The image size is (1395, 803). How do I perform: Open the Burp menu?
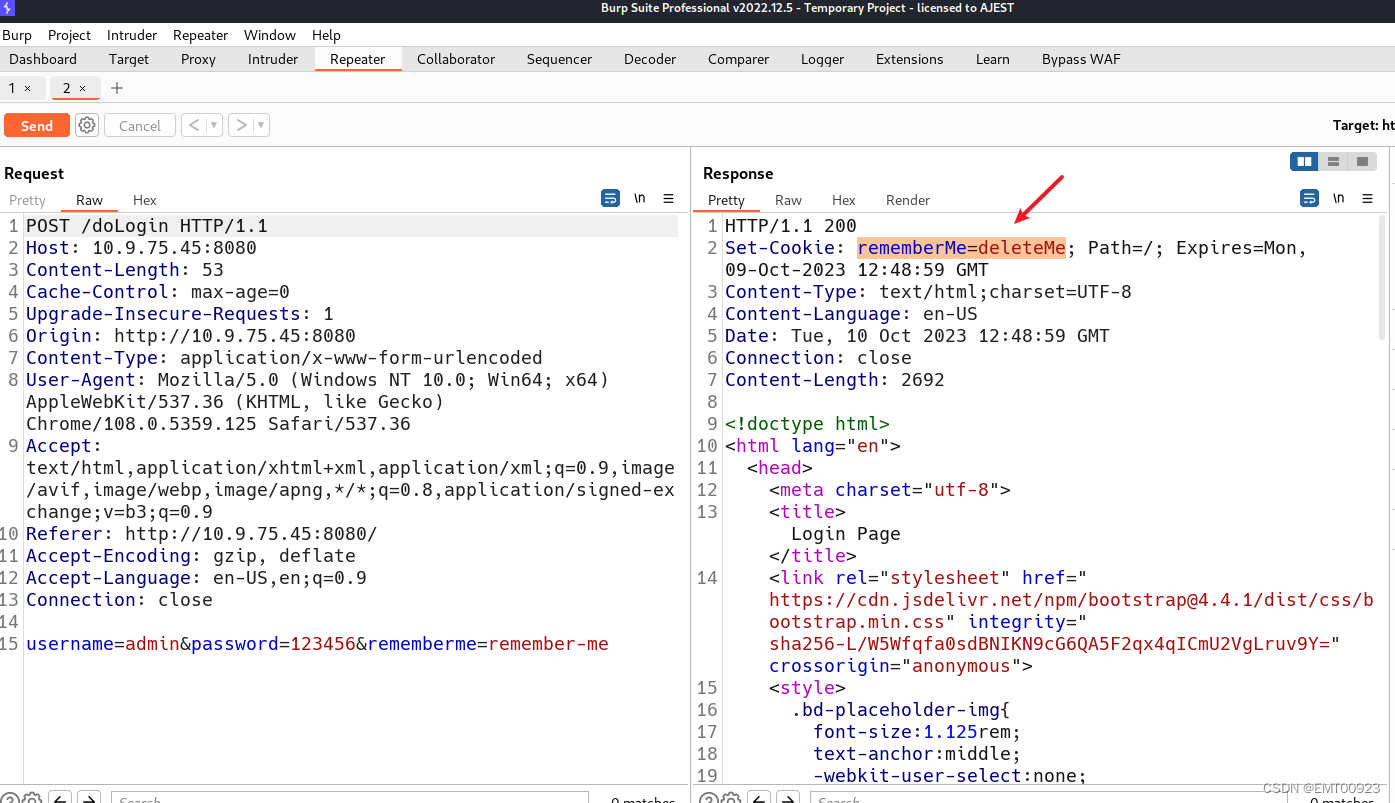(x=17, y=35)
